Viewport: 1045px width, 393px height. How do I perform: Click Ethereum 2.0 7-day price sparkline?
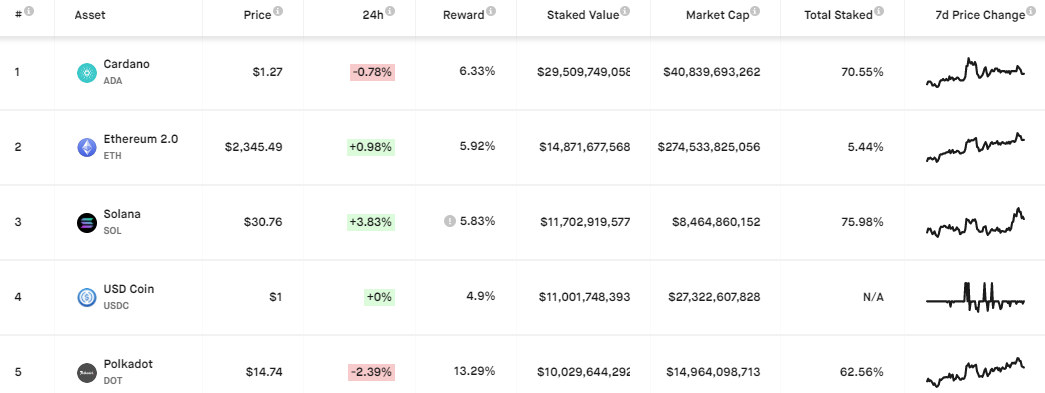coord(976,147)
